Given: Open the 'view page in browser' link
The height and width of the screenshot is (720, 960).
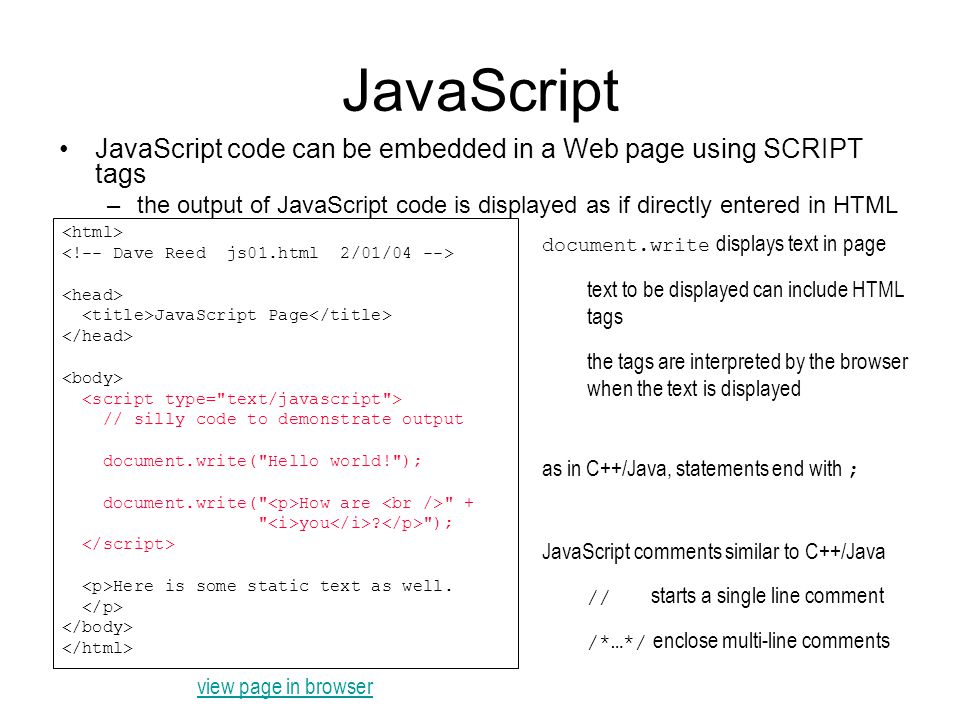Looking at the screenshot, I should pyautogui.click(x=285, y=687).
